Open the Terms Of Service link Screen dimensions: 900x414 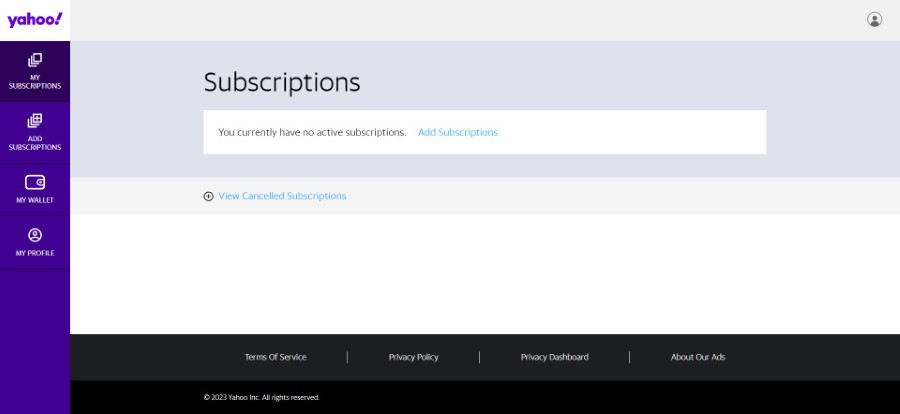click(x=276, y=357)
